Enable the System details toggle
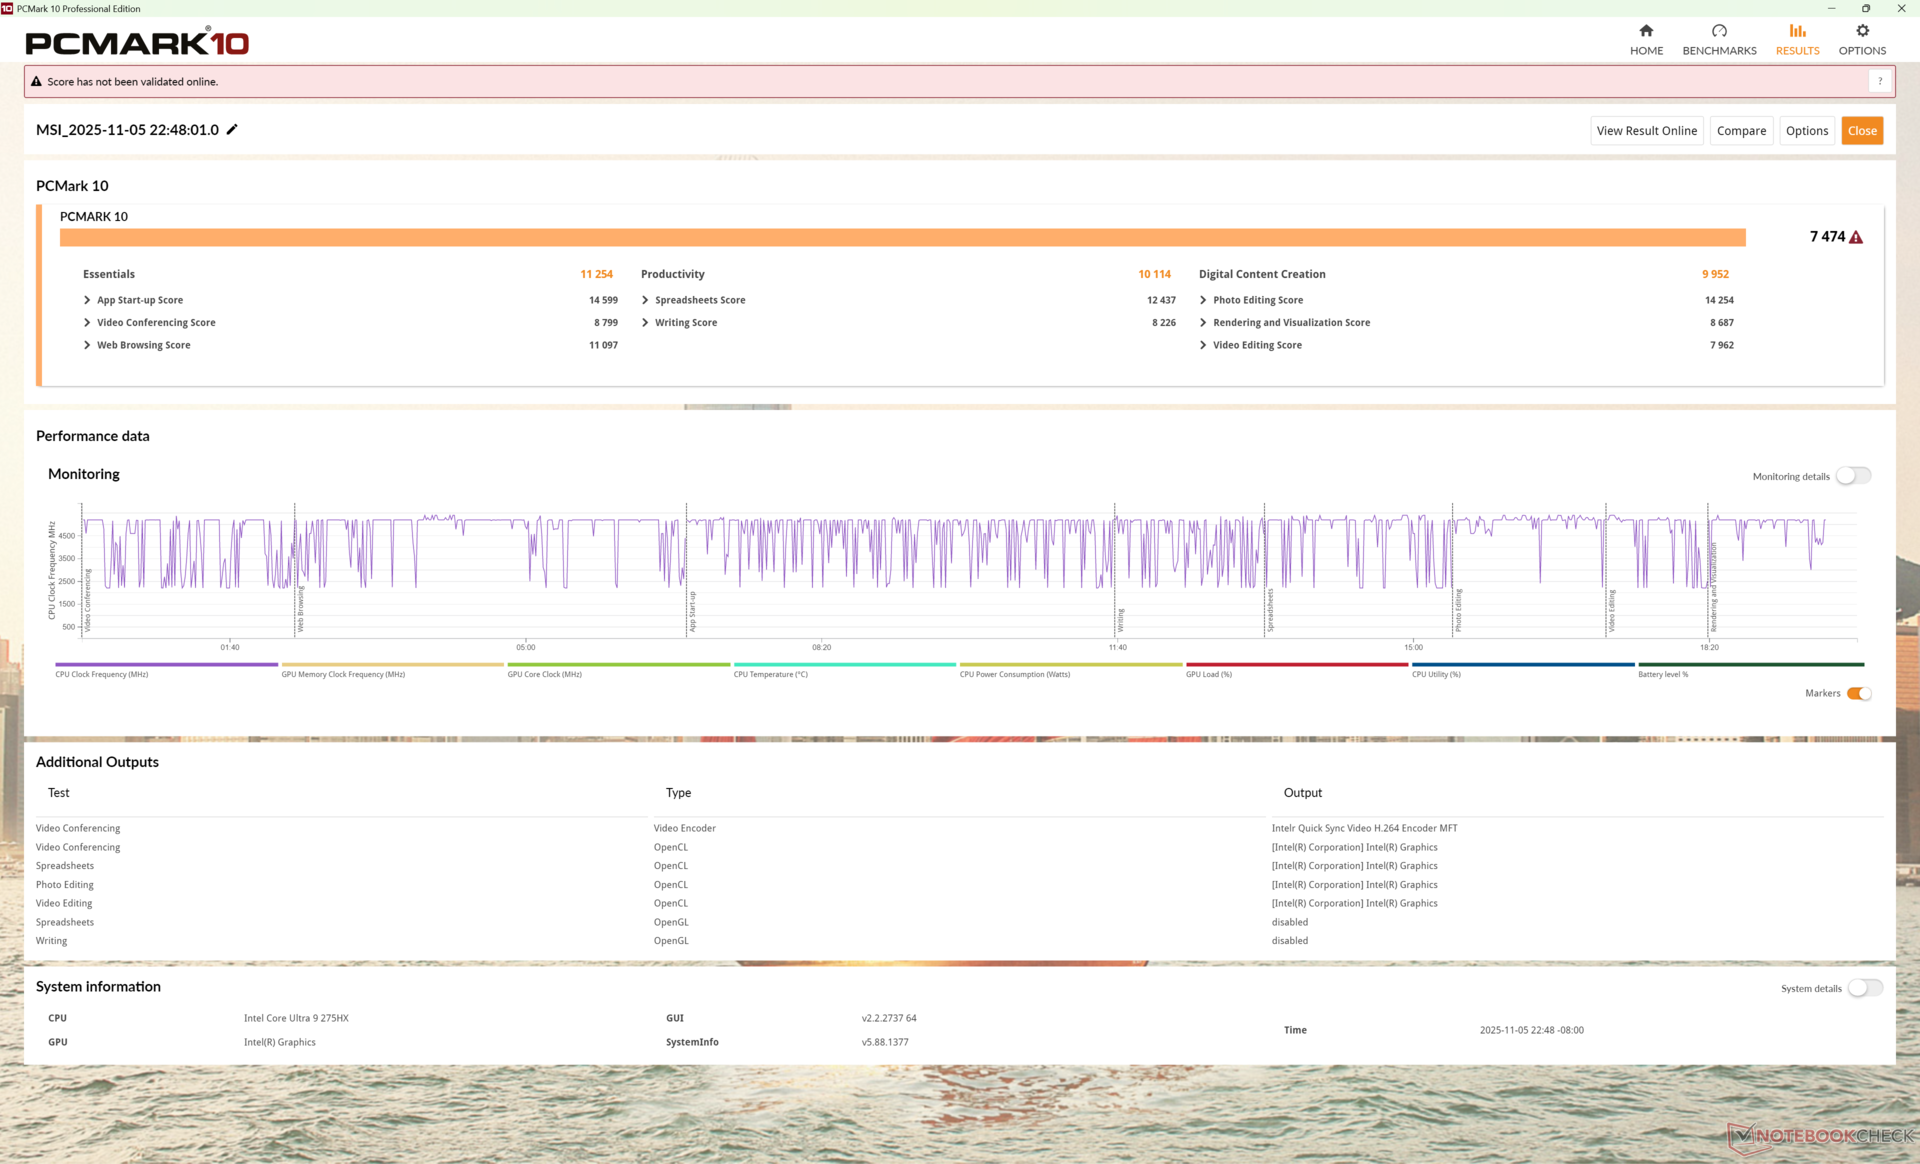 point(1864,988)
